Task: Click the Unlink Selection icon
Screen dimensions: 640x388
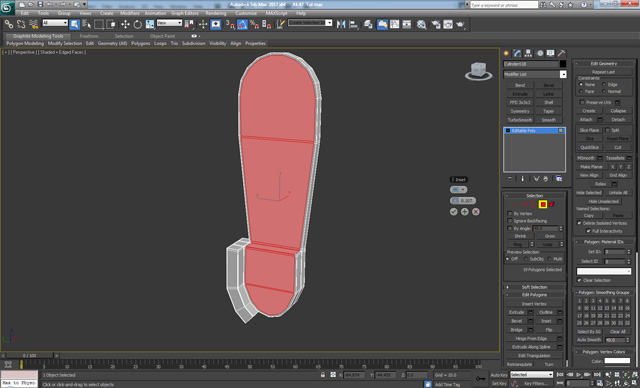Action: pos(21,24)
